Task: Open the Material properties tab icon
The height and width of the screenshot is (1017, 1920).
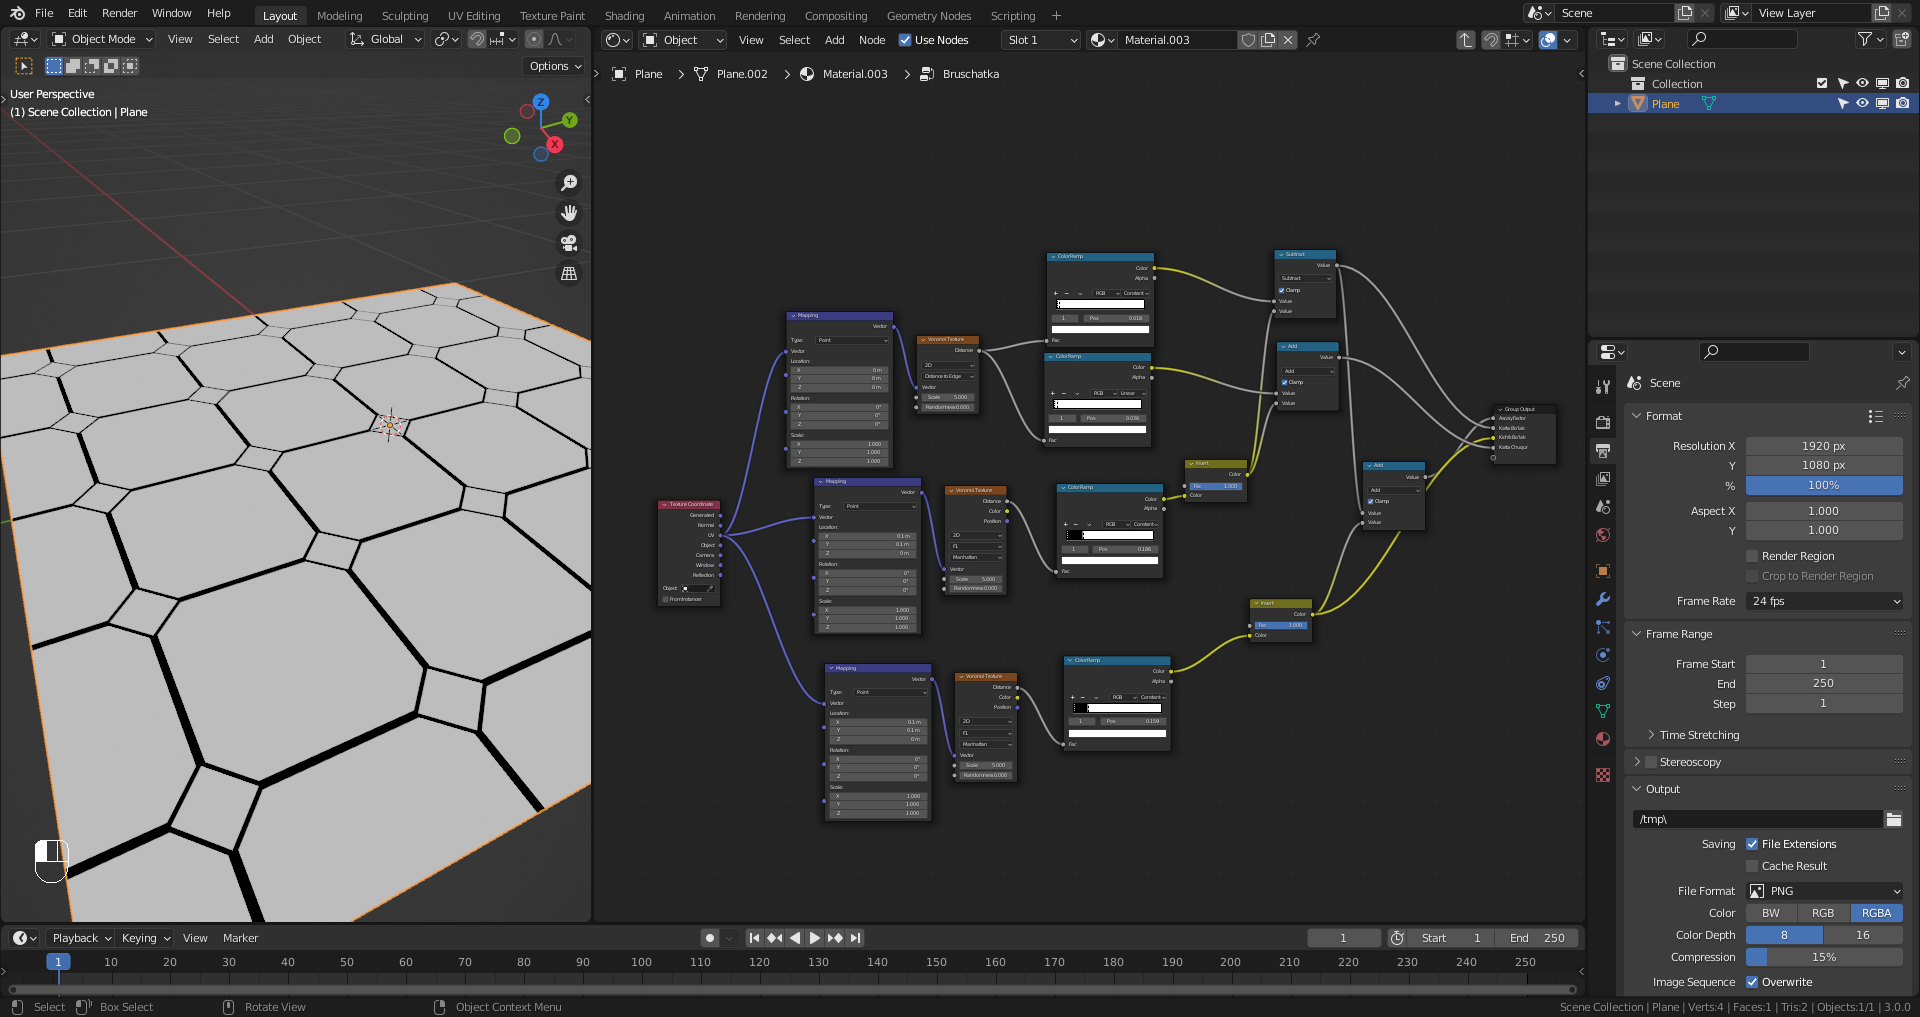Action: tap(1603, 739)
